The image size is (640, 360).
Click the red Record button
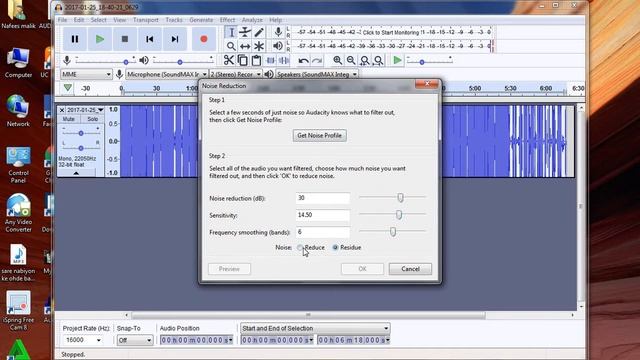[x=204, y=39]
